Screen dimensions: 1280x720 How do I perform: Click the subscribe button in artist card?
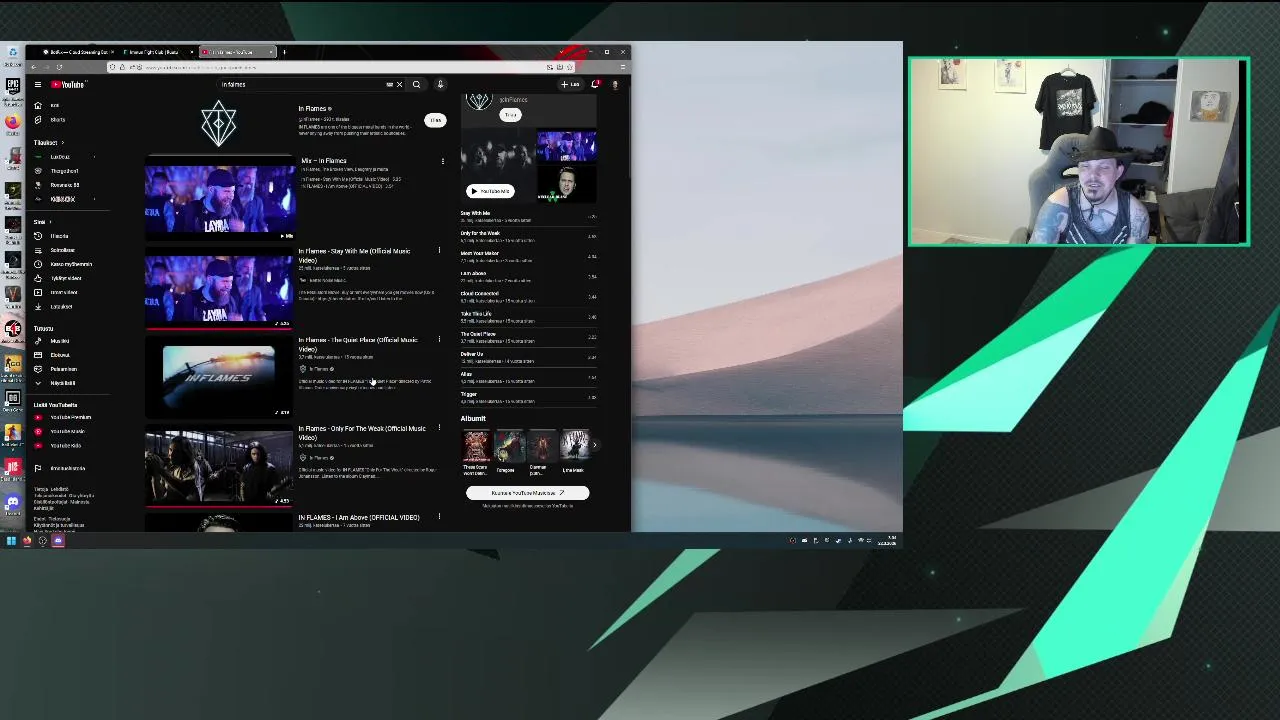[x=511, y=115]
